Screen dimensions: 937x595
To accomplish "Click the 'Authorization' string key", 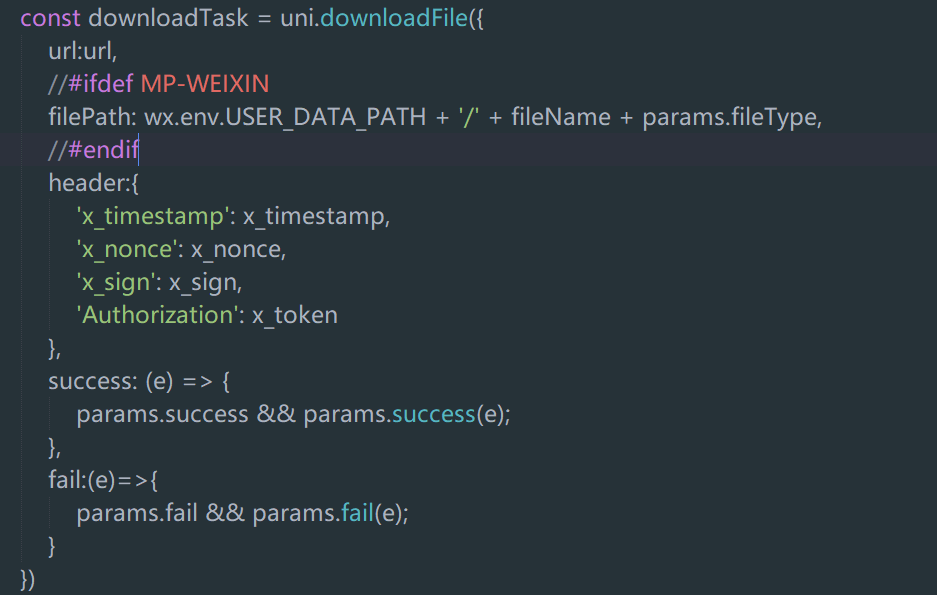I will 155,315.
